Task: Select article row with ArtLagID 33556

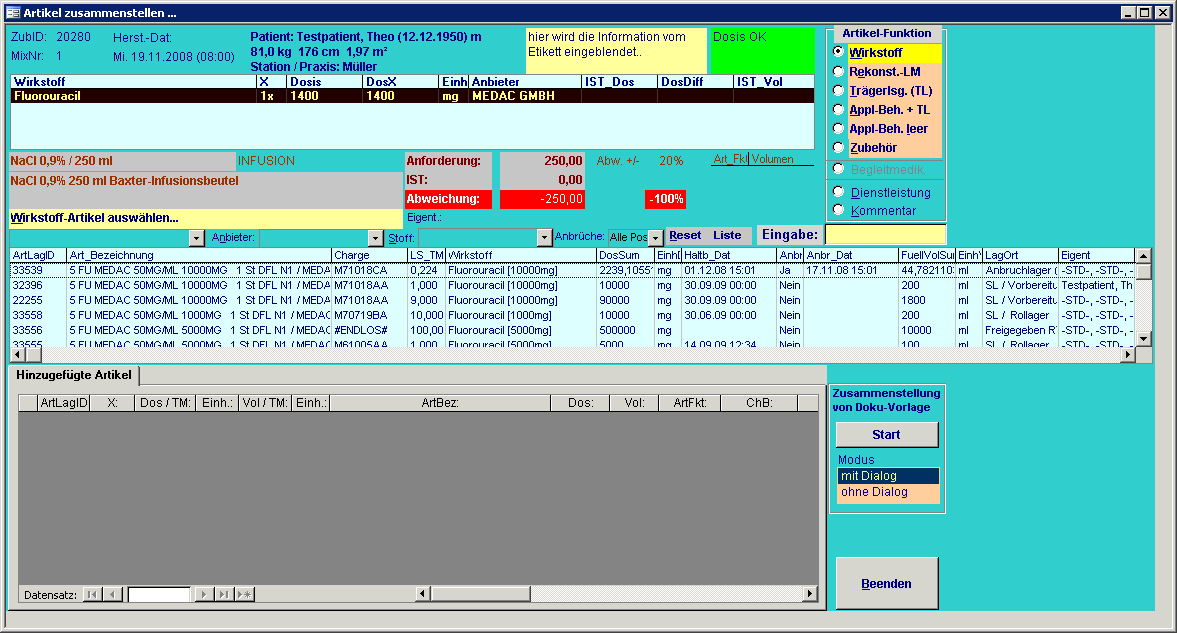Action: pyautogui.click(x=572, y=330)
